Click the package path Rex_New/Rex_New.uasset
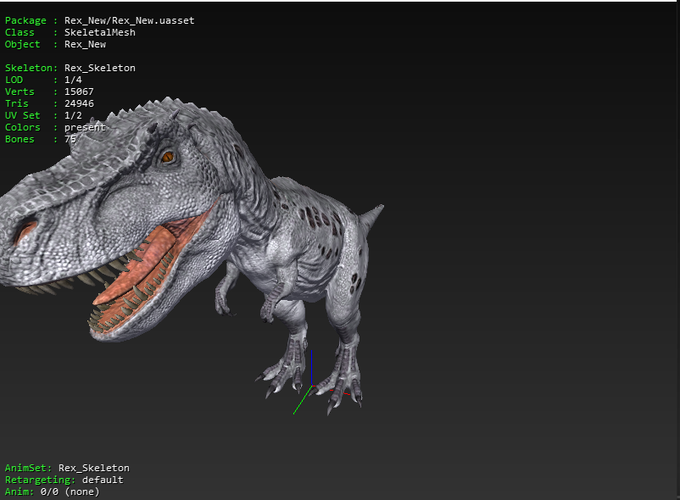The height and width of the screenshot is (500, 680). tap(129, 21)
